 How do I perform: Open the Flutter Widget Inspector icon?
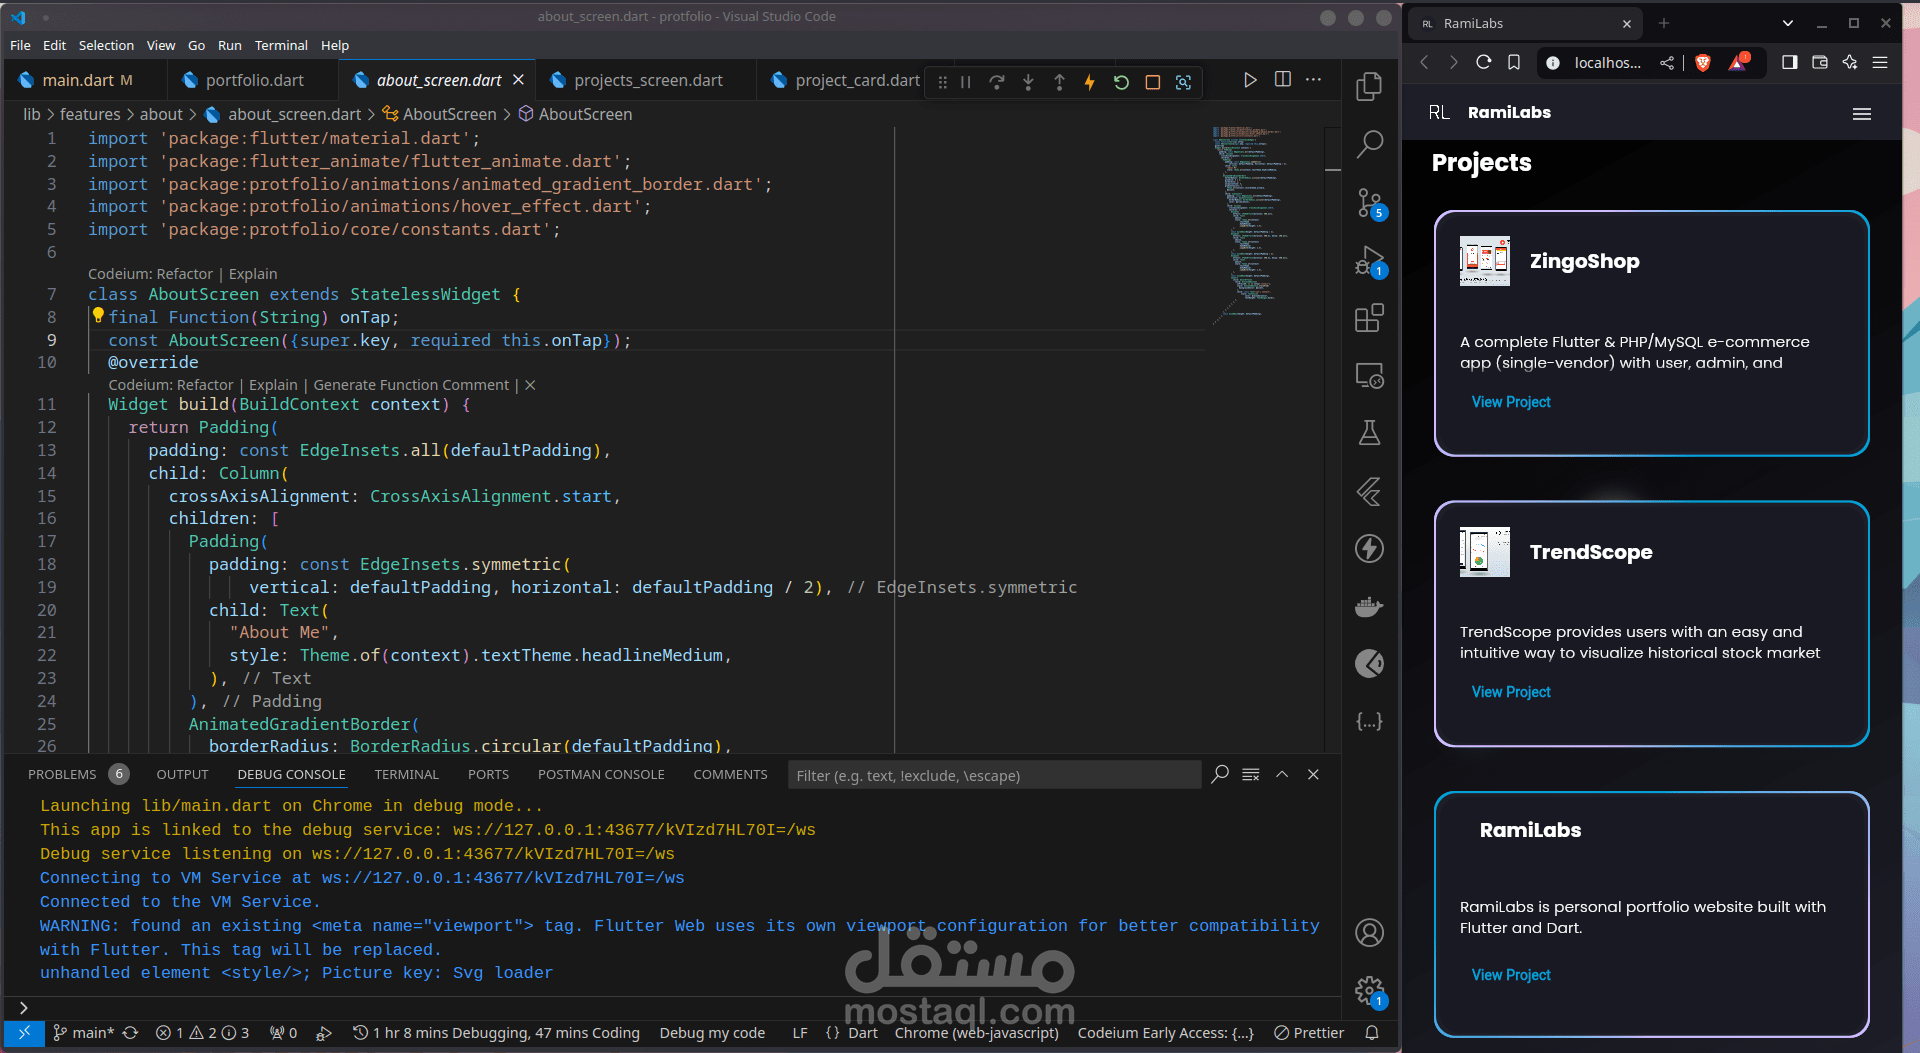[1183, 82]
